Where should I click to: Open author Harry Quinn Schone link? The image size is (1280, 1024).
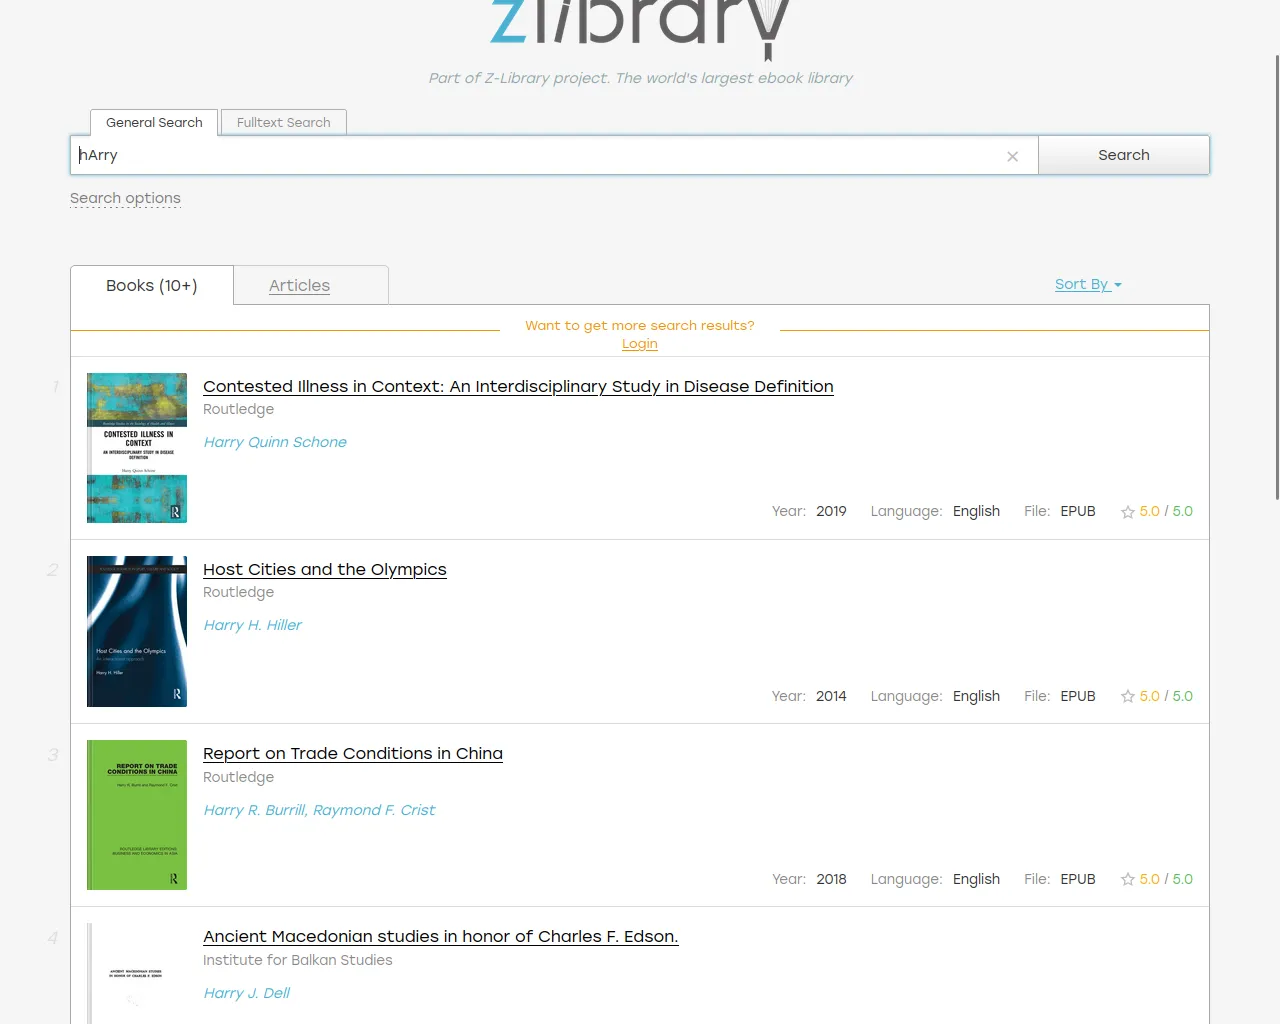tap(275, 442)
